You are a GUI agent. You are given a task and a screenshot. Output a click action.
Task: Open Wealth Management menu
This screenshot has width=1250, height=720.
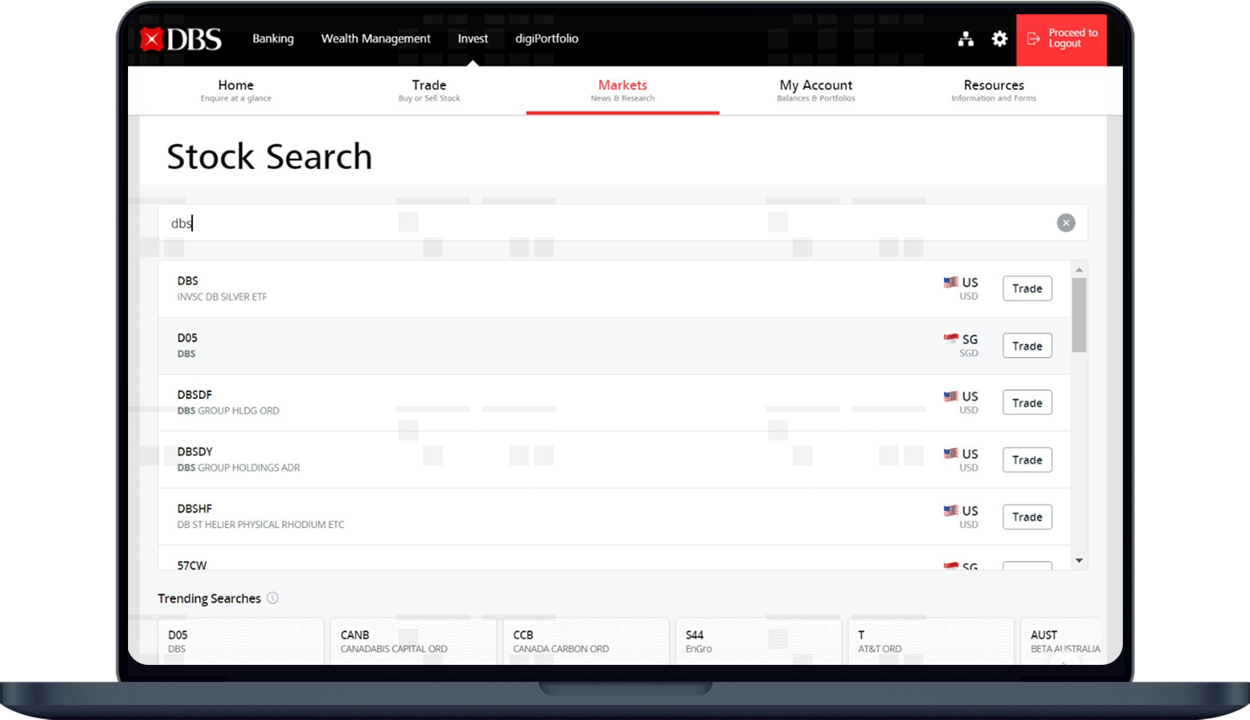pyautogui.click(x=376, y=39)
